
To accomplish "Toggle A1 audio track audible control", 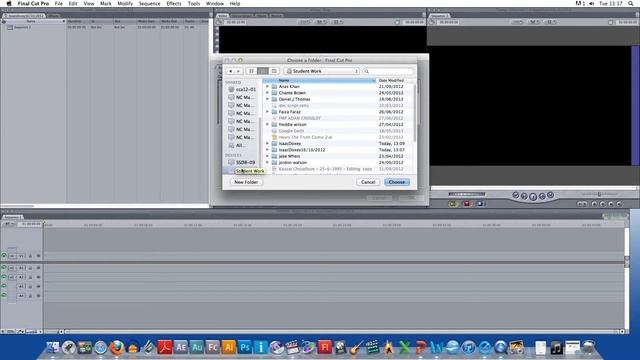I will pos(4,268).
